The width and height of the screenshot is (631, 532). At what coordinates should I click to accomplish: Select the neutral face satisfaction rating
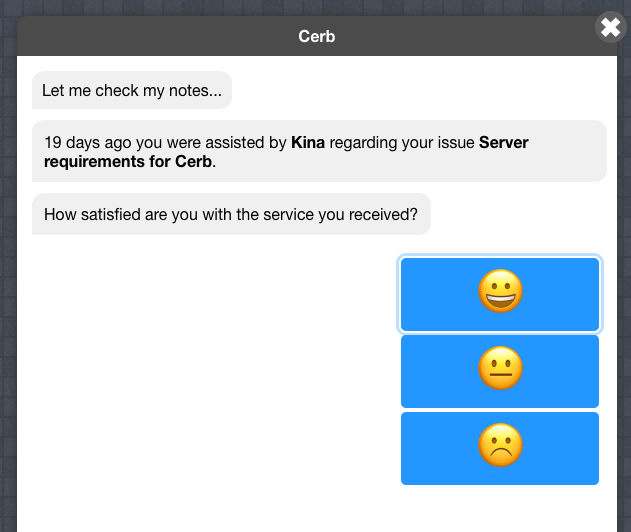500,371
